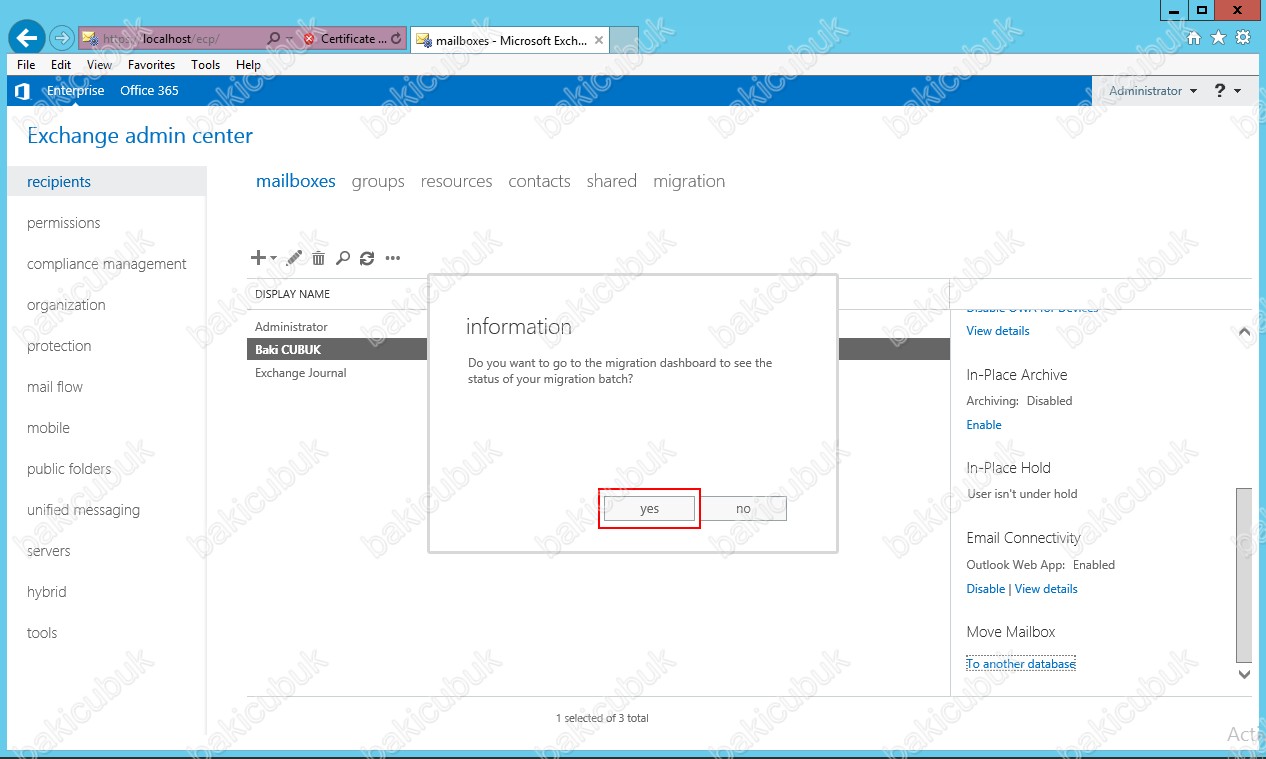Click details pane scrollbar down arrow
Image resolution: width=1266 pixels, height=759 pixels.
pos(1244,675)
